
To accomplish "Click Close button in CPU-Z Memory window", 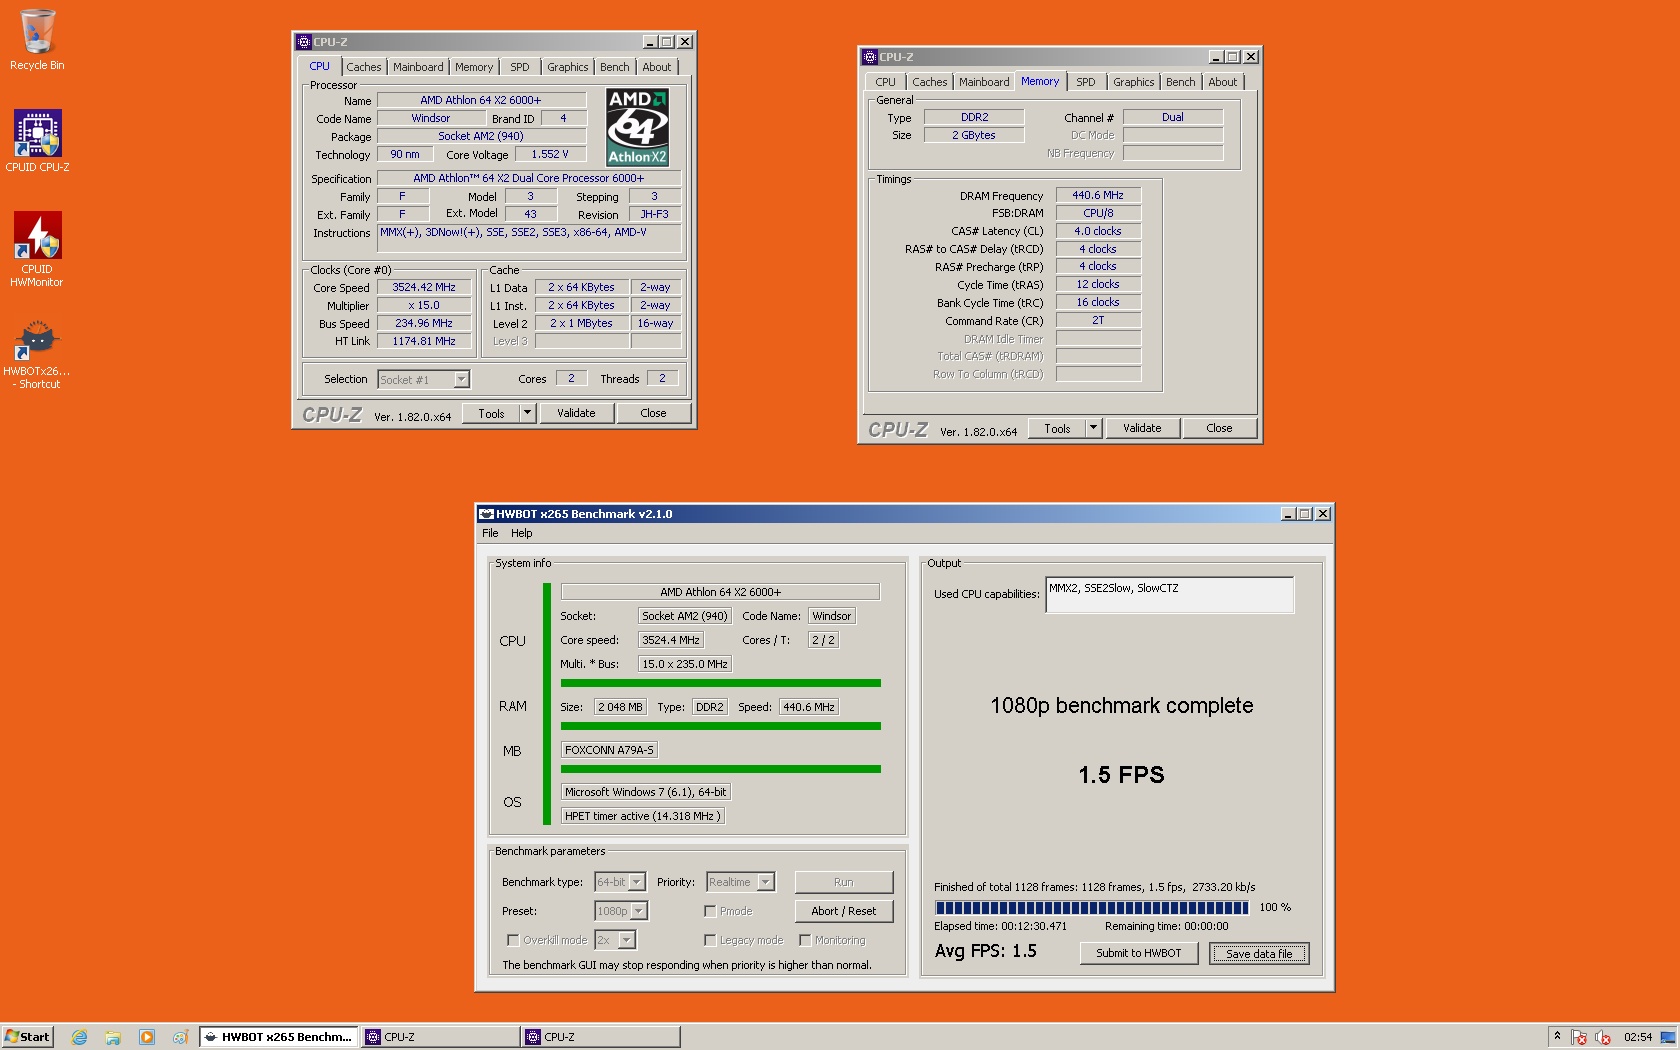I will pyautogui.click(x=1219, y=428).
